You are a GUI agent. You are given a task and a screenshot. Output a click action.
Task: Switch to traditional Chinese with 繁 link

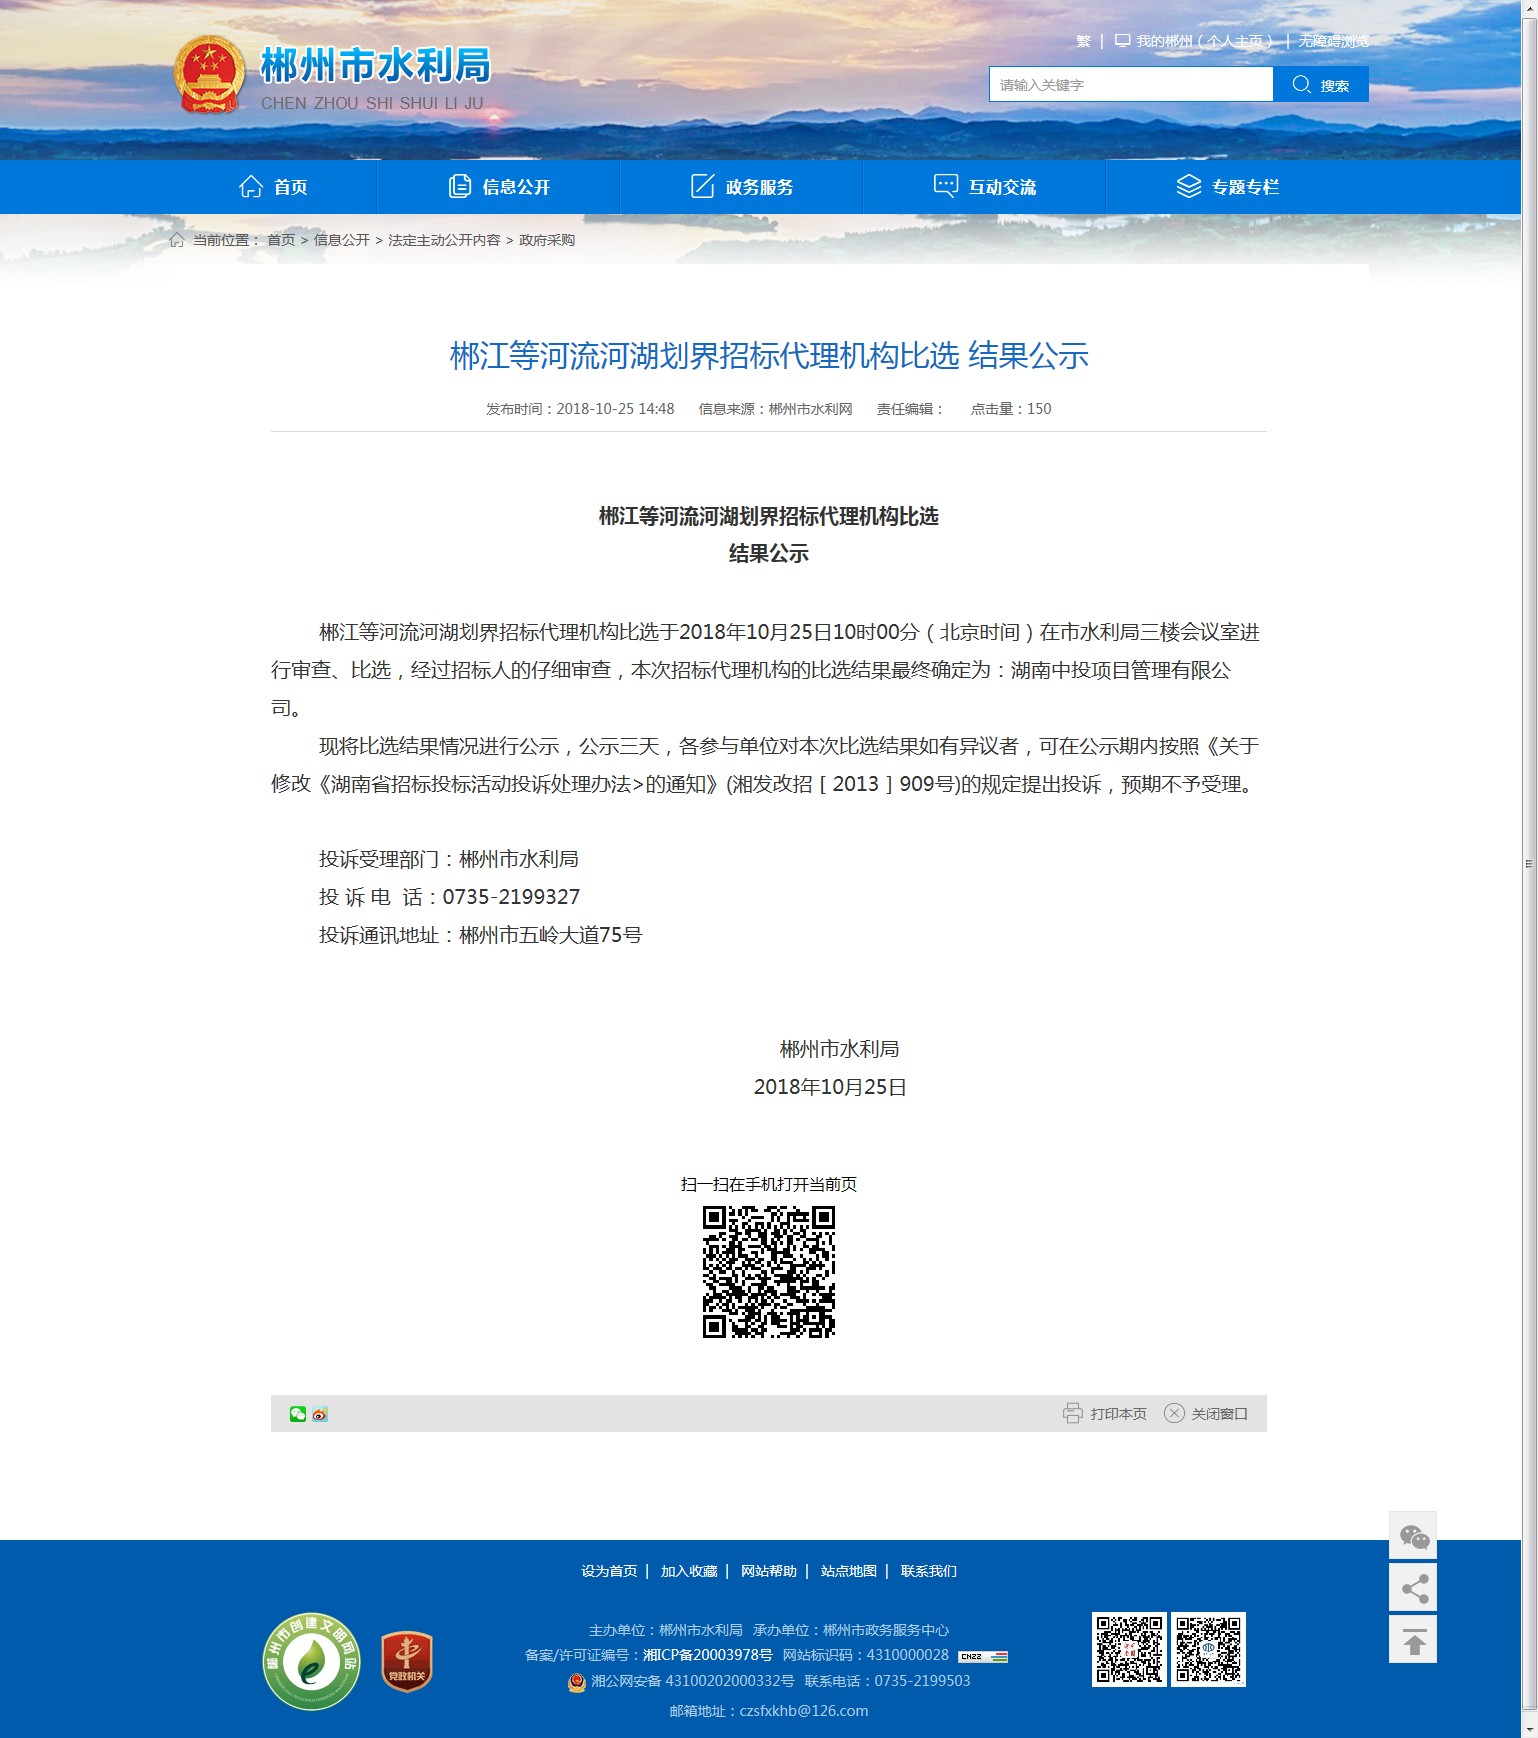point(1083,42)
